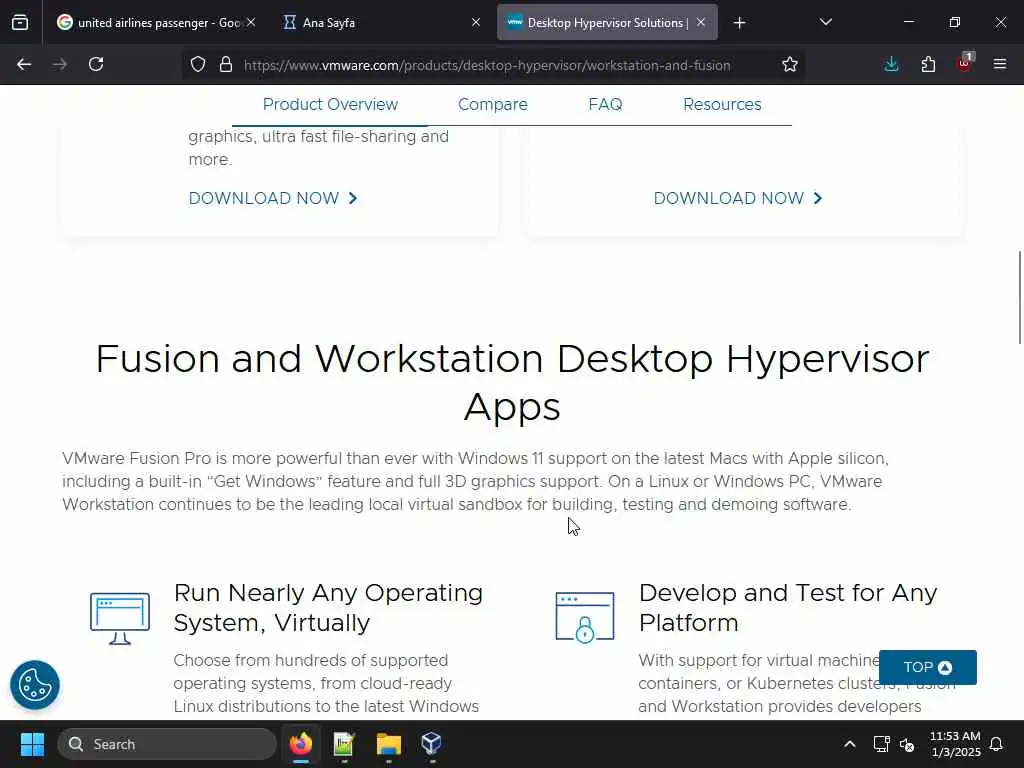Image resolution: width=1024 pixels, height=768 pixels.
Task: Go back using the back arrow
Action: (24, 64)
